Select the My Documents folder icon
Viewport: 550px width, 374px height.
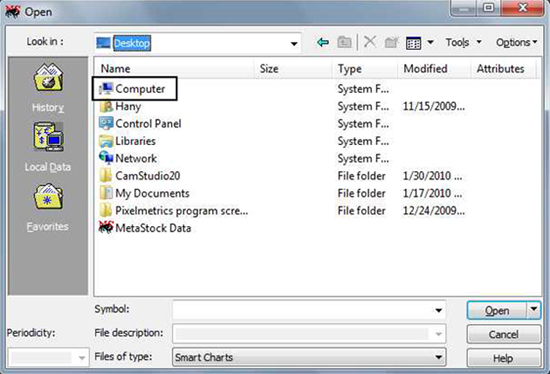tap(106, 193)
